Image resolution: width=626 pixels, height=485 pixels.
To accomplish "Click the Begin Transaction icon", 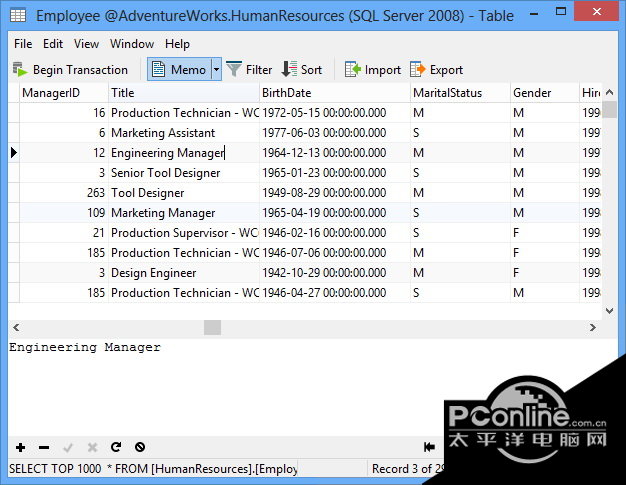I will pos(20,69).
